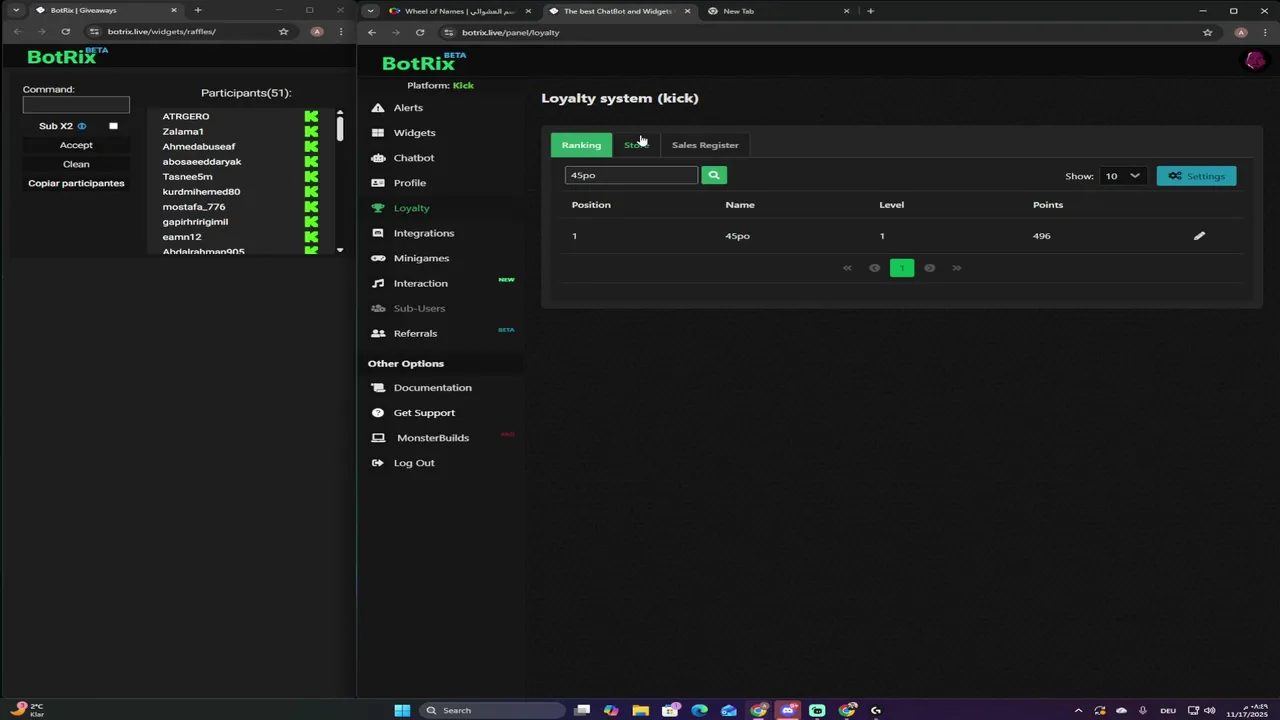Switch to the New Tab browser tab
1280x720 pixels.
pos(778,11)
